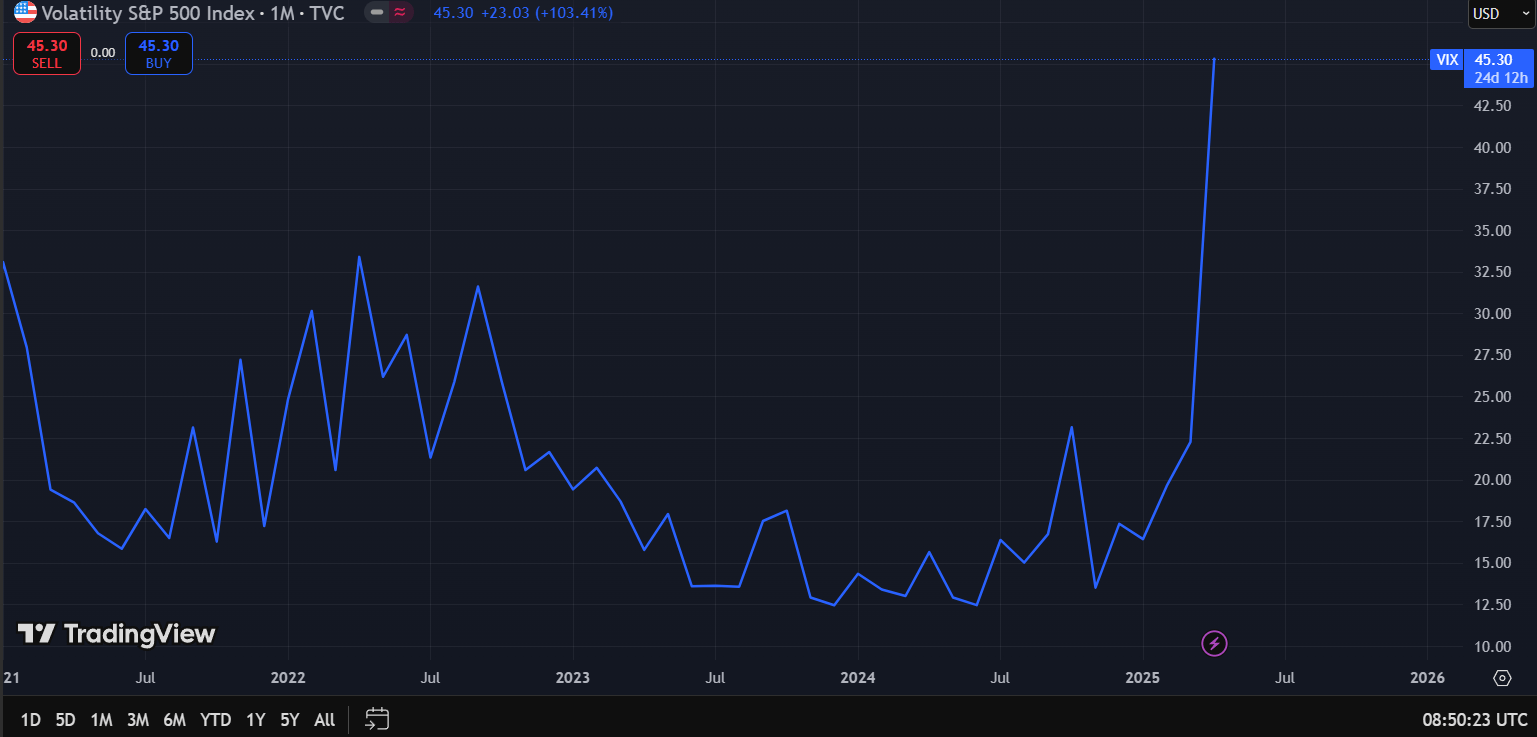1537x737 pixels.
Task: Click the US flag icon beside the symbol name
Action: pos(25,13)
